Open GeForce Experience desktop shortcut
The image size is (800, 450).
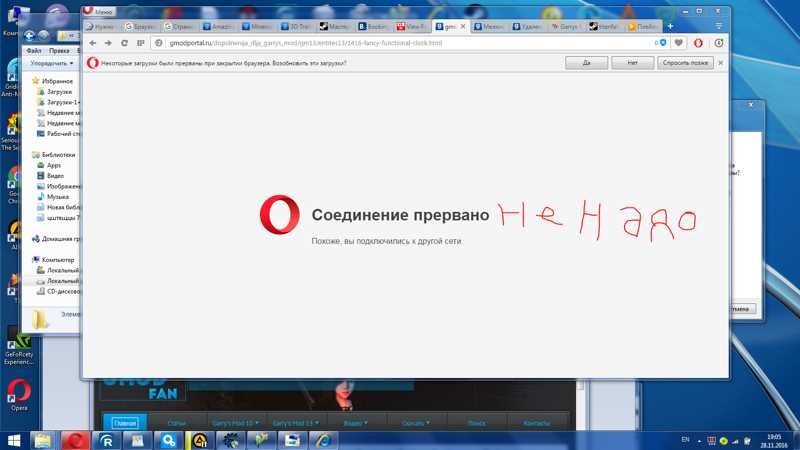pos(19,347)
